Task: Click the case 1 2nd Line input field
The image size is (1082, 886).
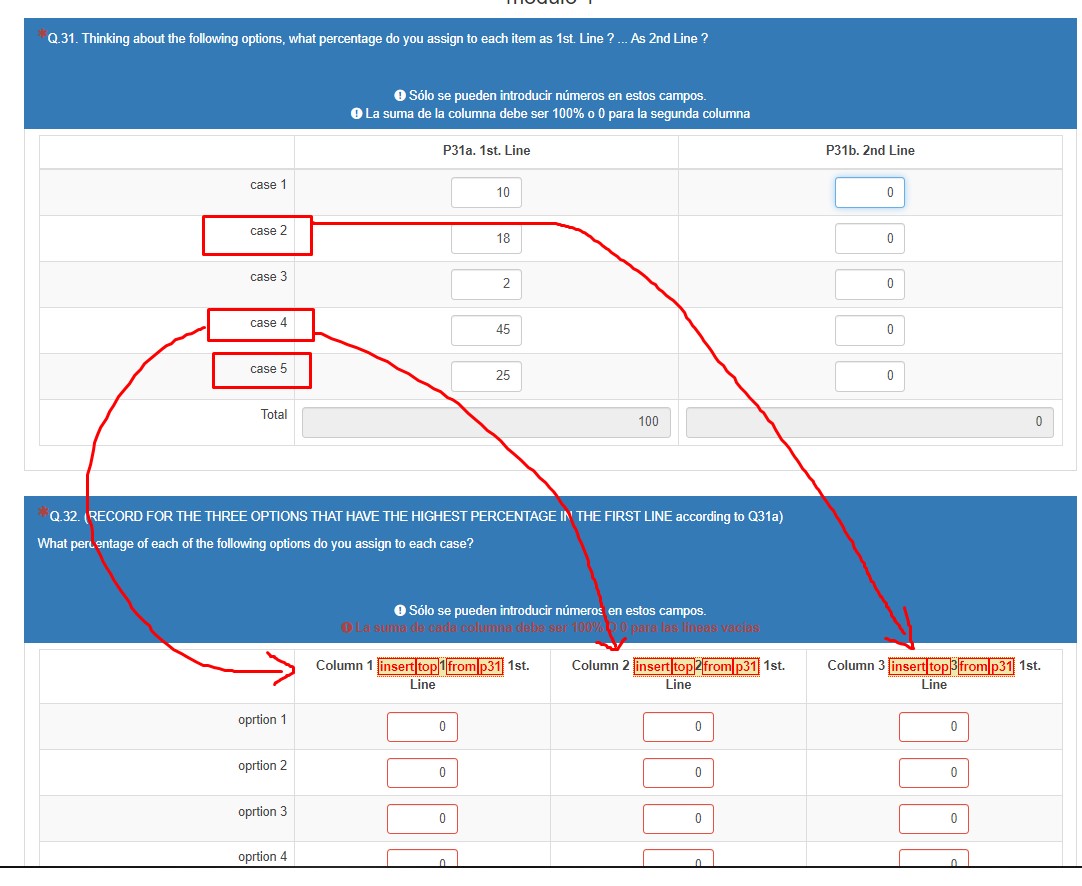Action: tap(869, 192)
